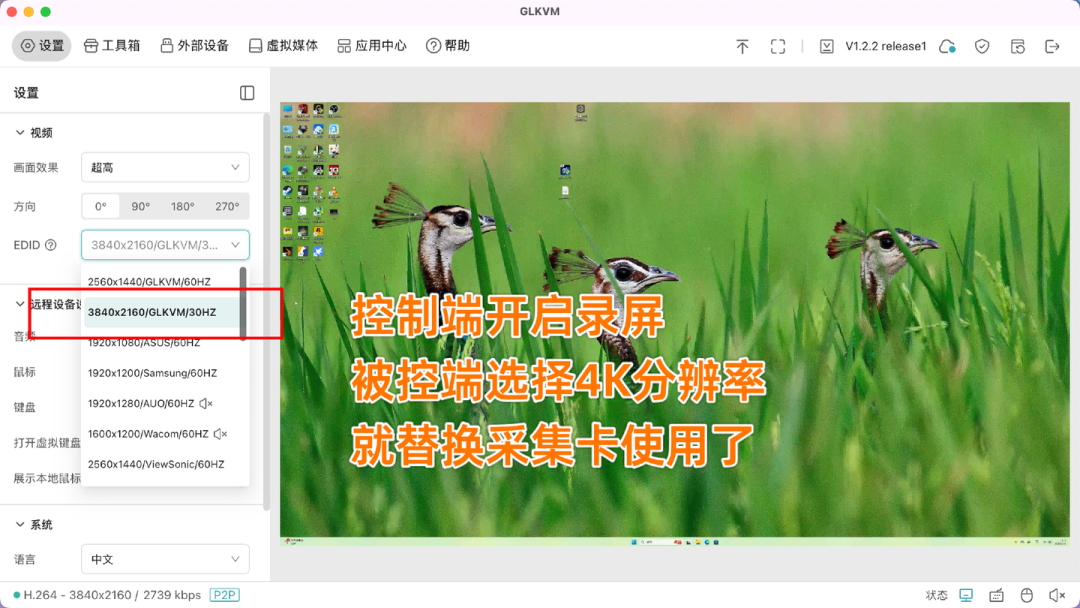This screenshot has height=608, width=1080.
Task: Toggle the settings sidebar panel icon
Action: point(247,93)
